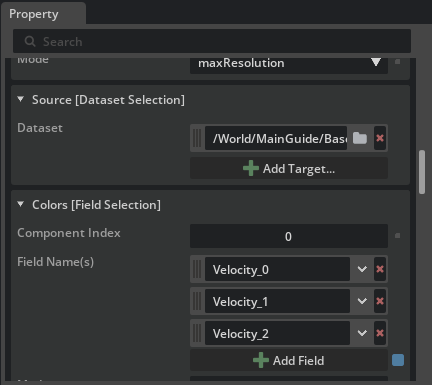Open the Velocity_1 field dropdown chevron
Screen dimensions: 432x385
[362, 301]
